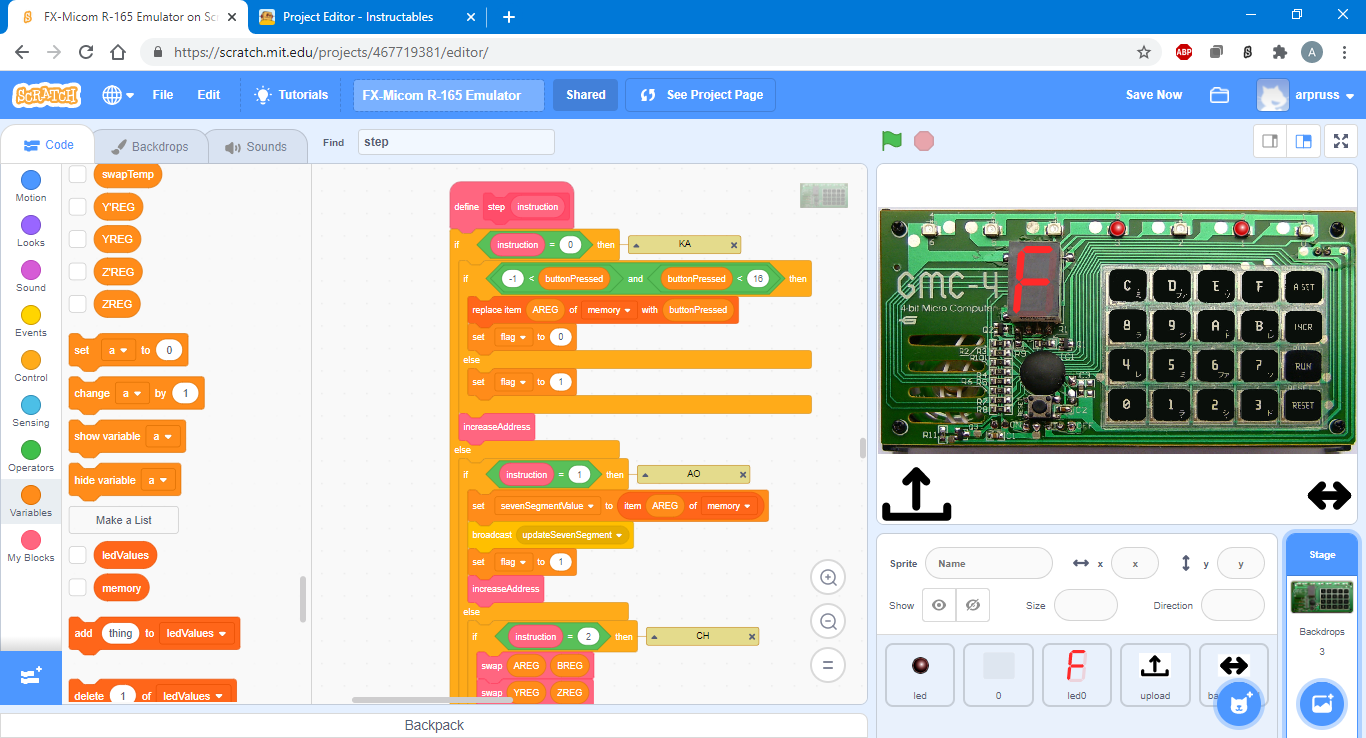Click the workspace vertical scrollbar
The image size is (1366, 738).
(x=862, y=447)
